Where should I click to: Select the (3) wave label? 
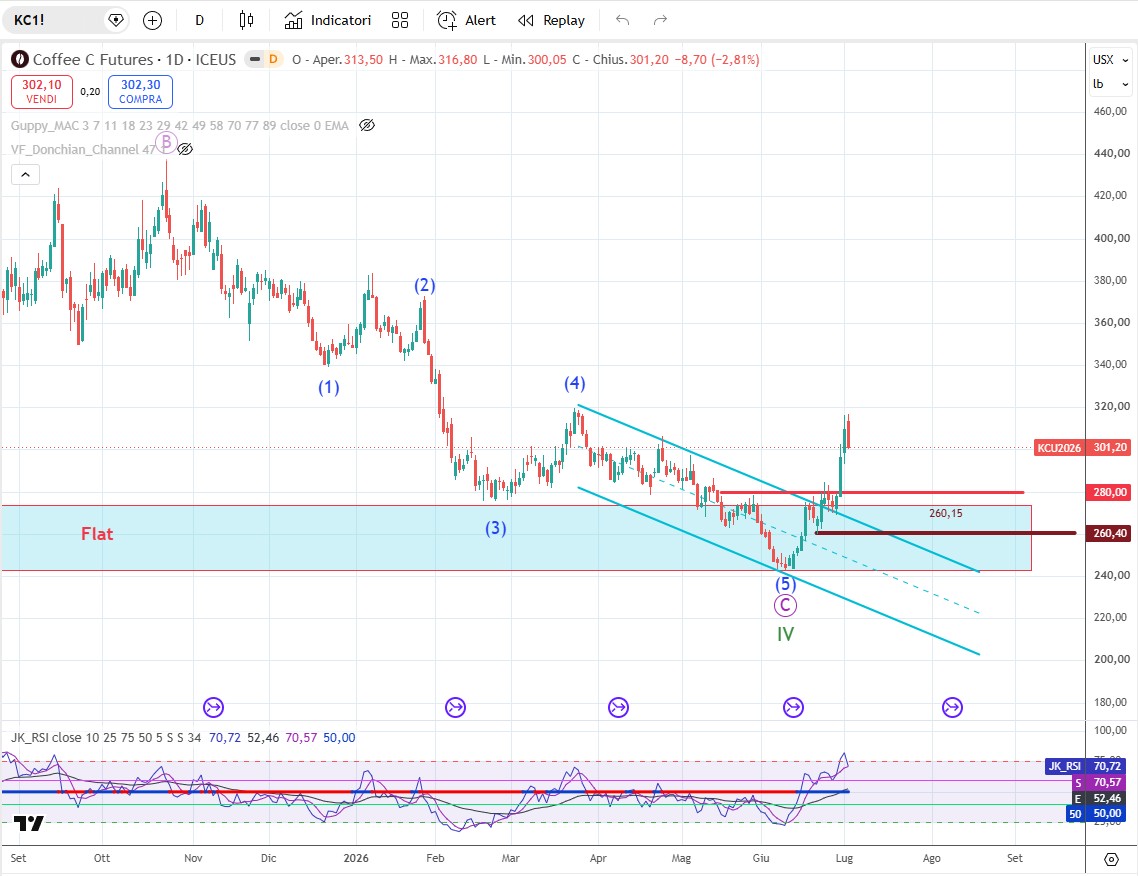[496, 528]
